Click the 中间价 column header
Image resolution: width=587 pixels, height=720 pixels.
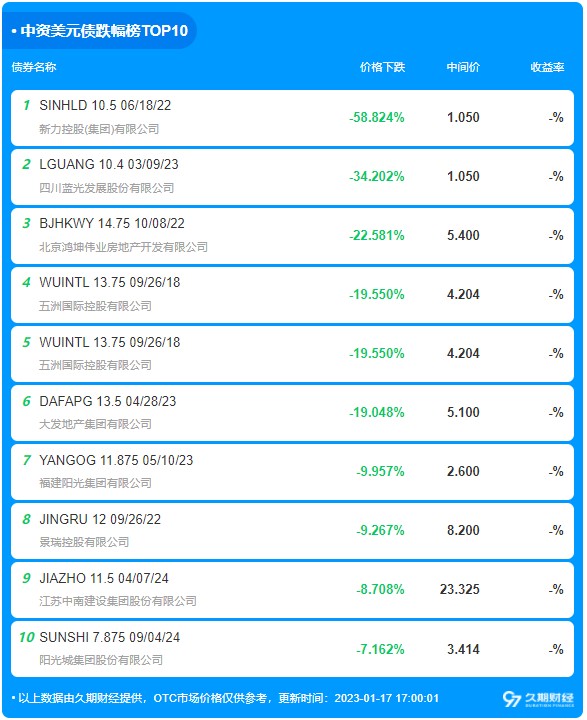click(x=463, y=67)
